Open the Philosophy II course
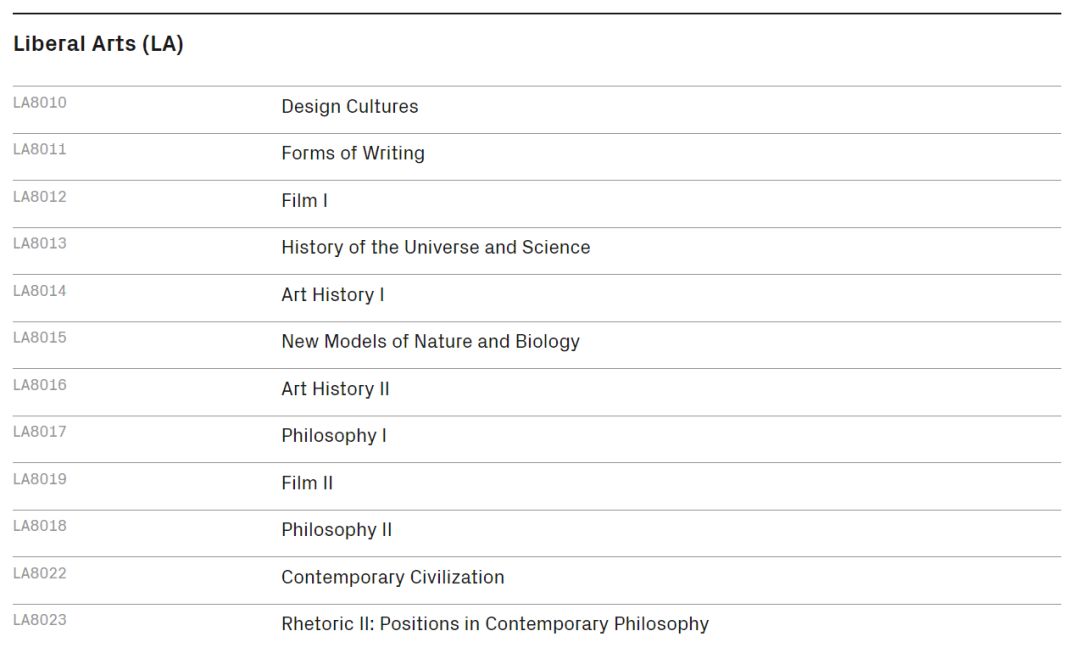The width and height of the screenshot is (1080, 670). point(336,530)
